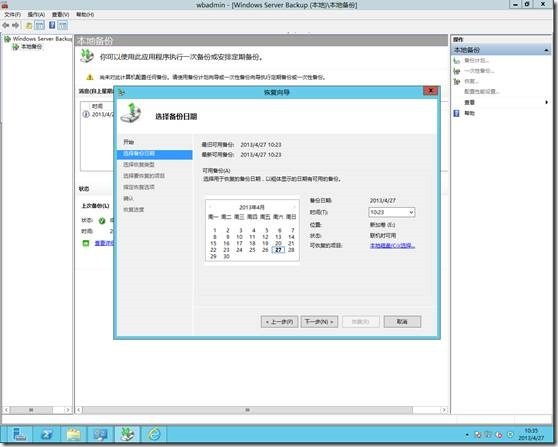The height and width of the screenshot is (447, 558).
Task: Open Server Manager from the taskbar
Action: coord(19,435)
